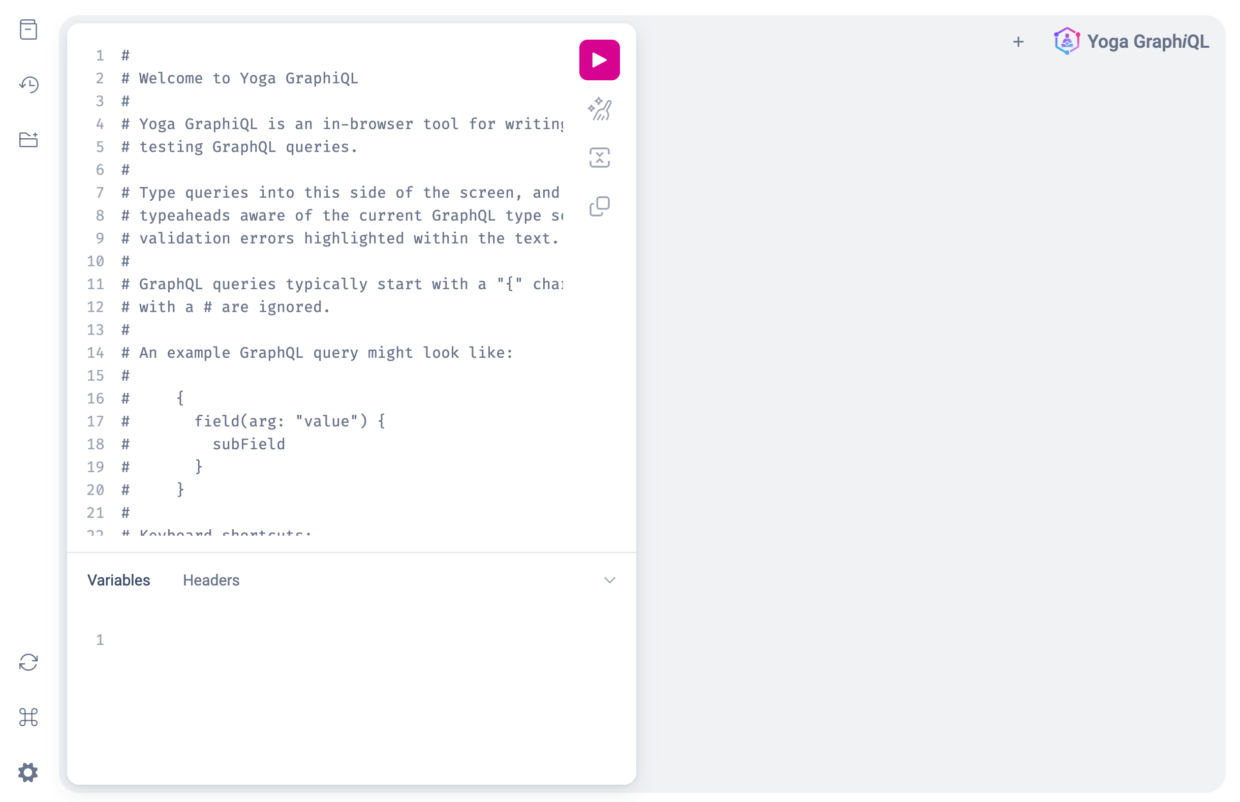
Task: Collapse the Variables editor panel
Action: click(609, 580)
